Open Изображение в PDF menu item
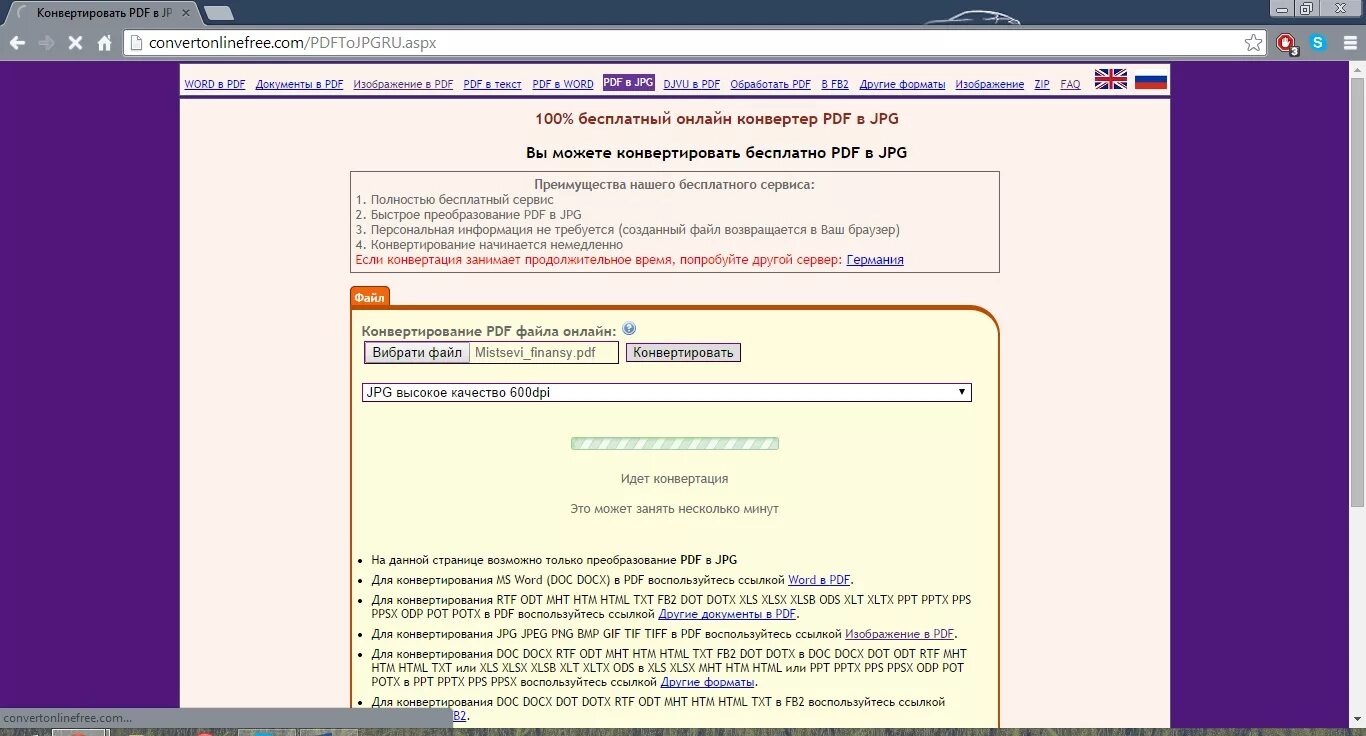Viewport: 1366px width, 736px height. (403, 85)
